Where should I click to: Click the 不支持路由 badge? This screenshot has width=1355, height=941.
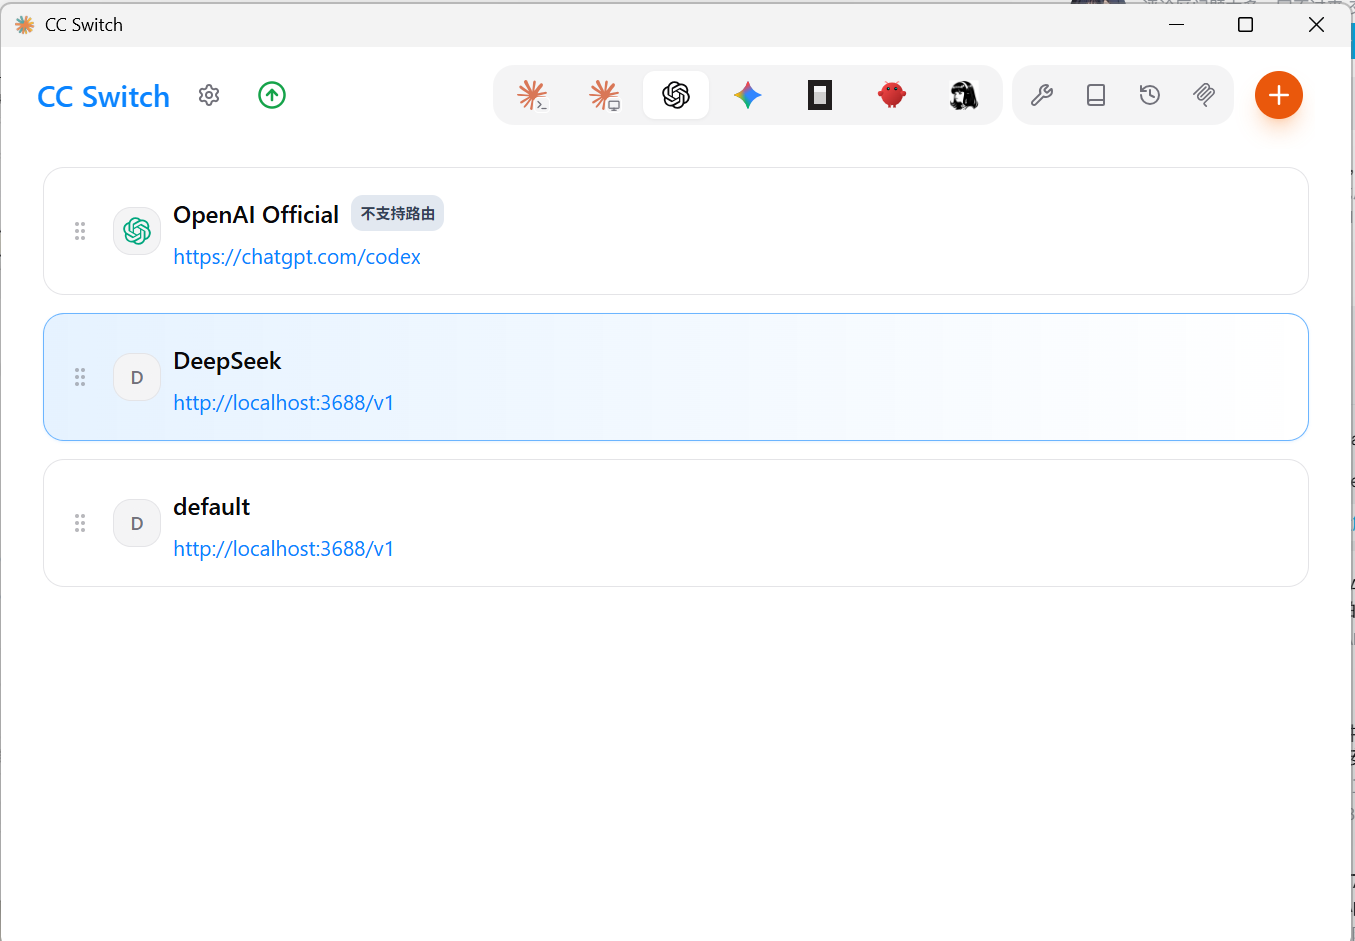click(398, 213)
